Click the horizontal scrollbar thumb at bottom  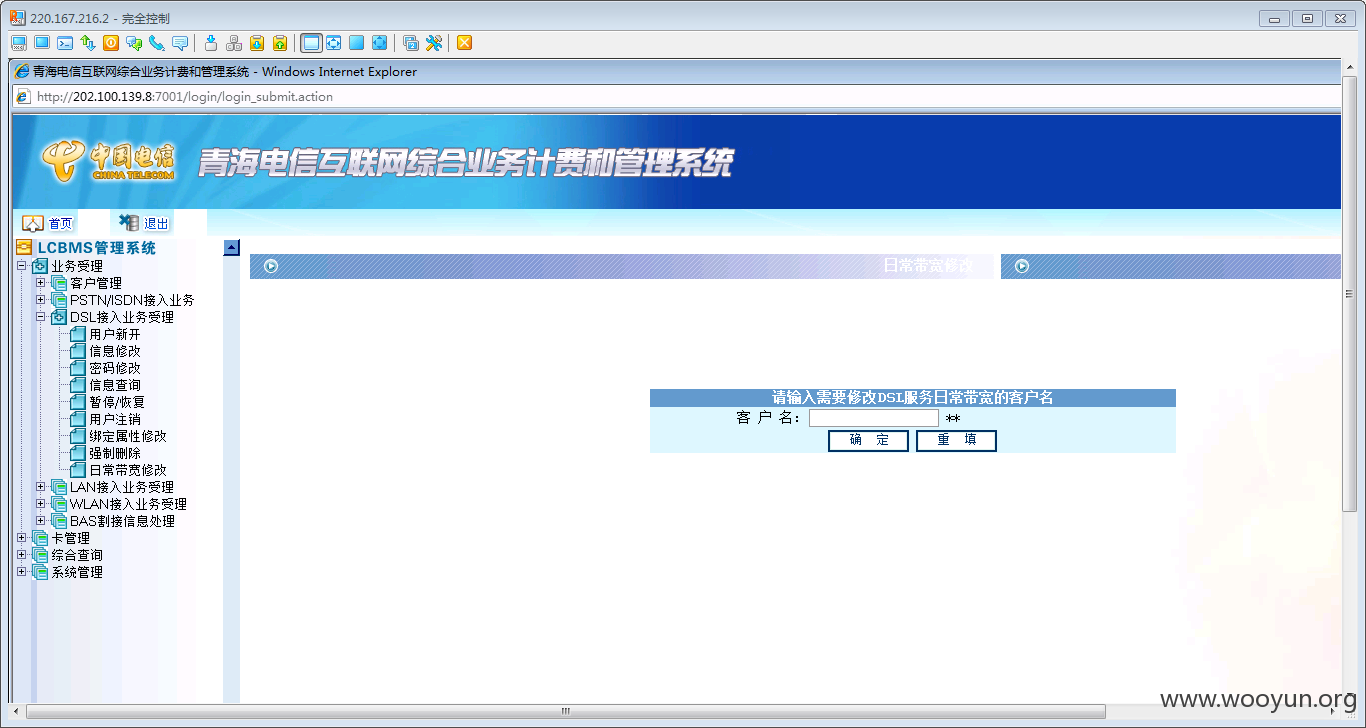pos(566,711)
